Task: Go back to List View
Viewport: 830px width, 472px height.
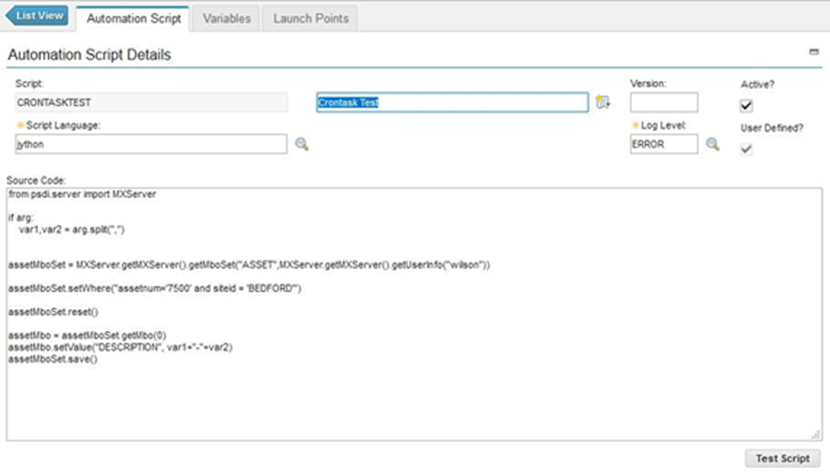Action: (38, 17)
